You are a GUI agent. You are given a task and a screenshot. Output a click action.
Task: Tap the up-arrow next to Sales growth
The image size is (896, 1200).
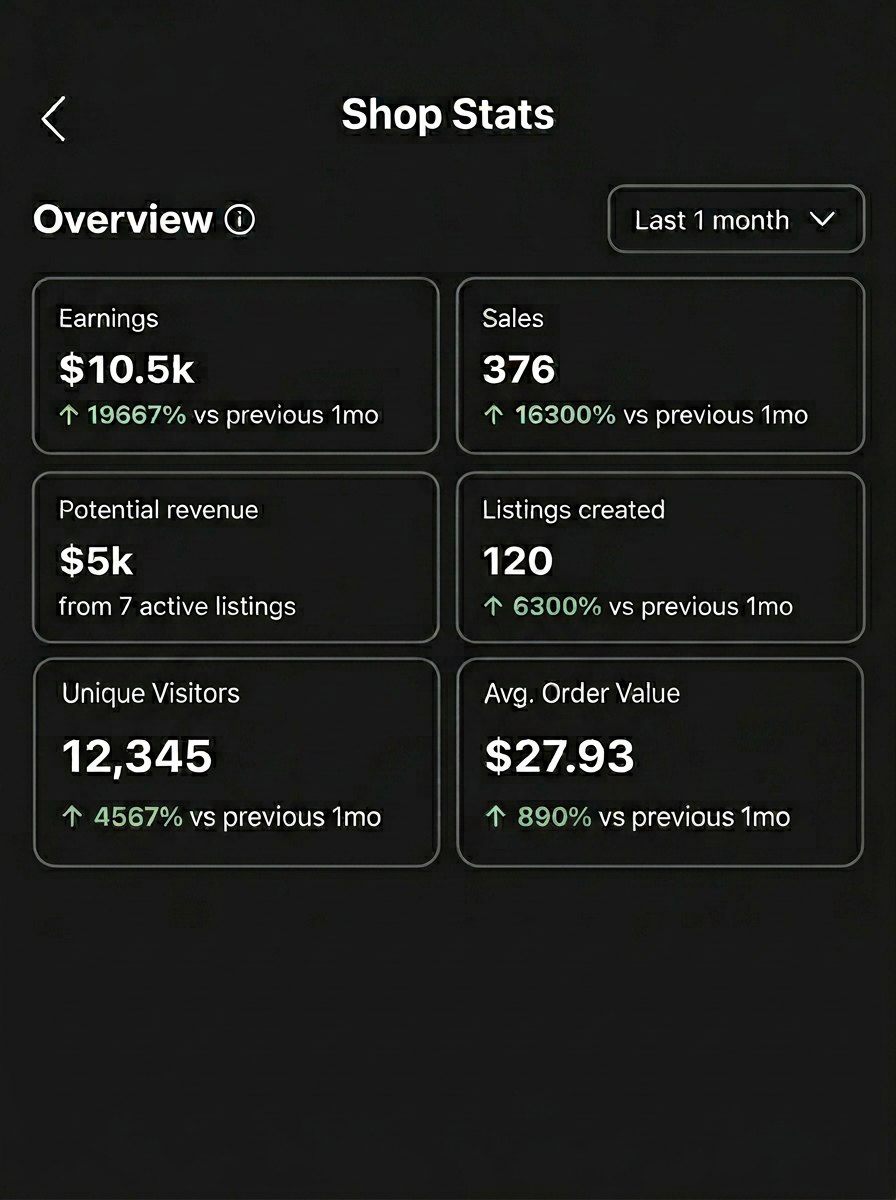[x=494, y=414]
